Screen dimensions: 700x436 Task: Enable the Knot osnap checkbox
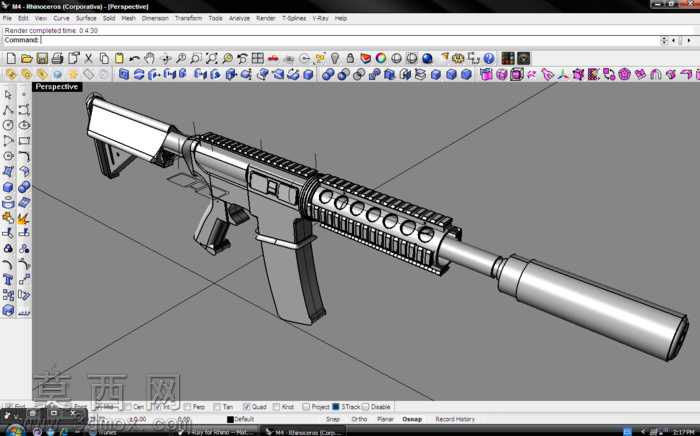click(276, 407)
